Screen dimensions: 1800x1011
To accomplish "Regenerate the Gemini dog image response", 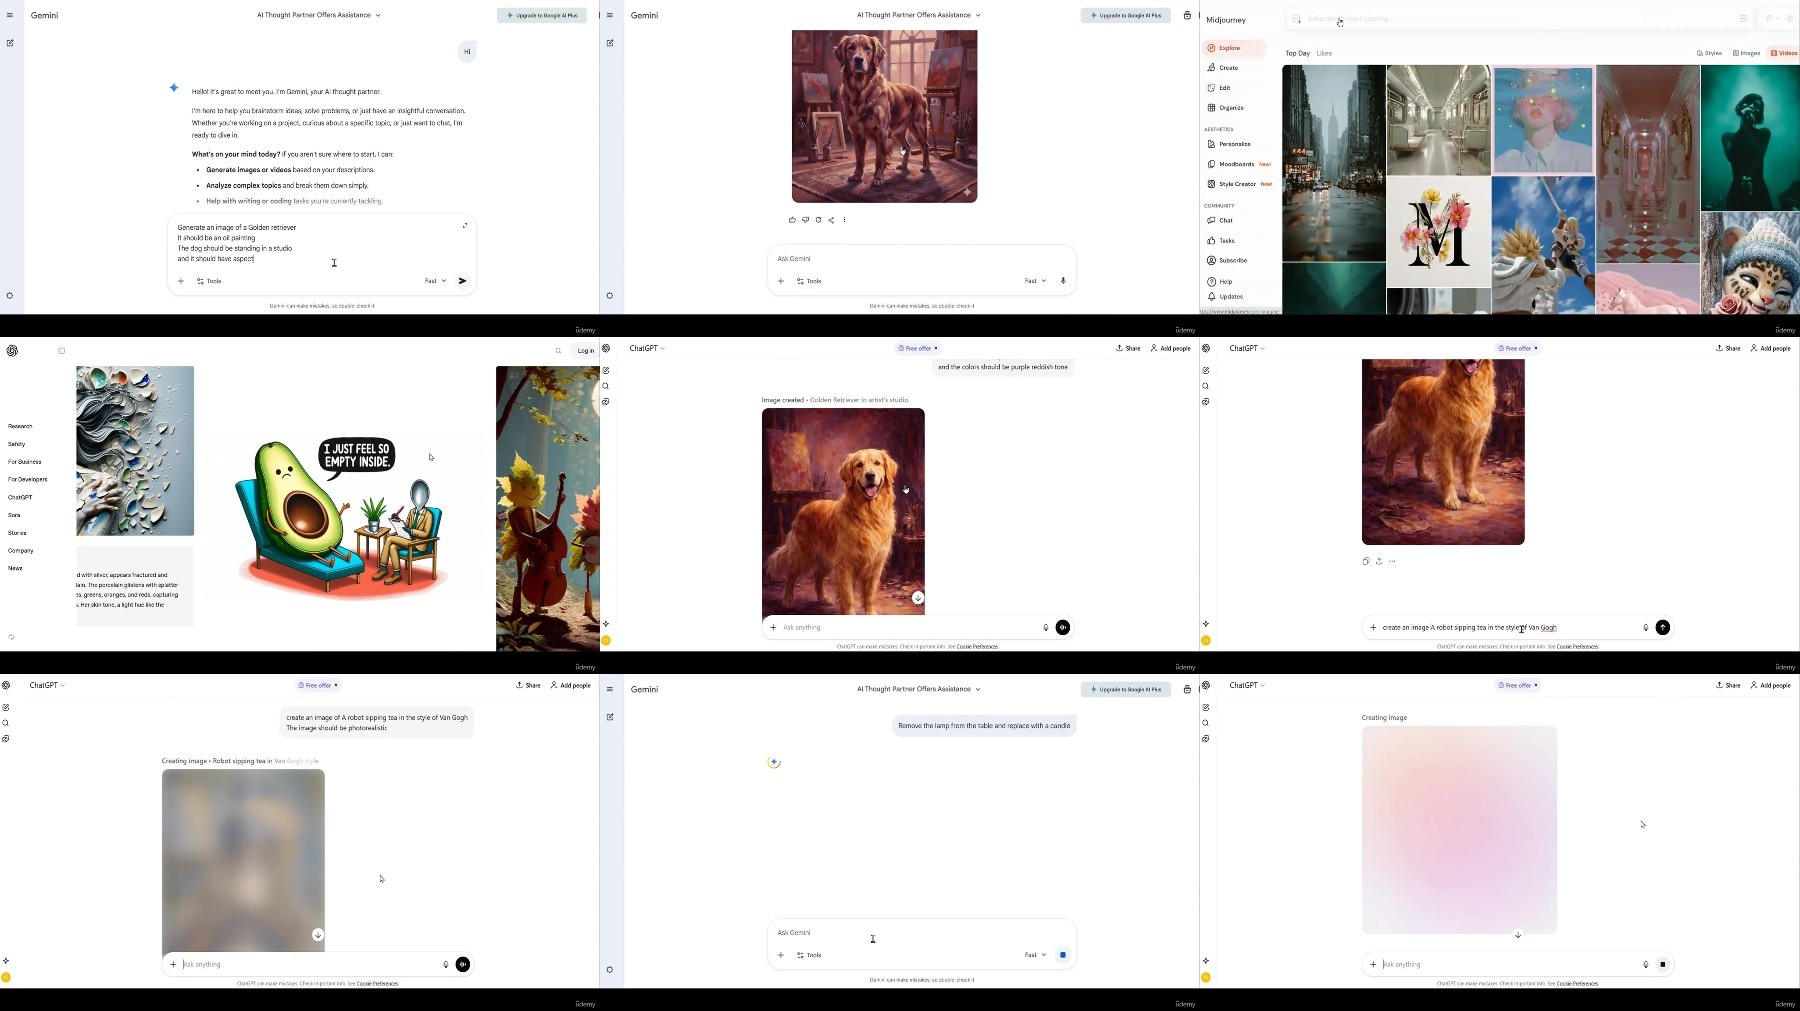I will (818, 220).
